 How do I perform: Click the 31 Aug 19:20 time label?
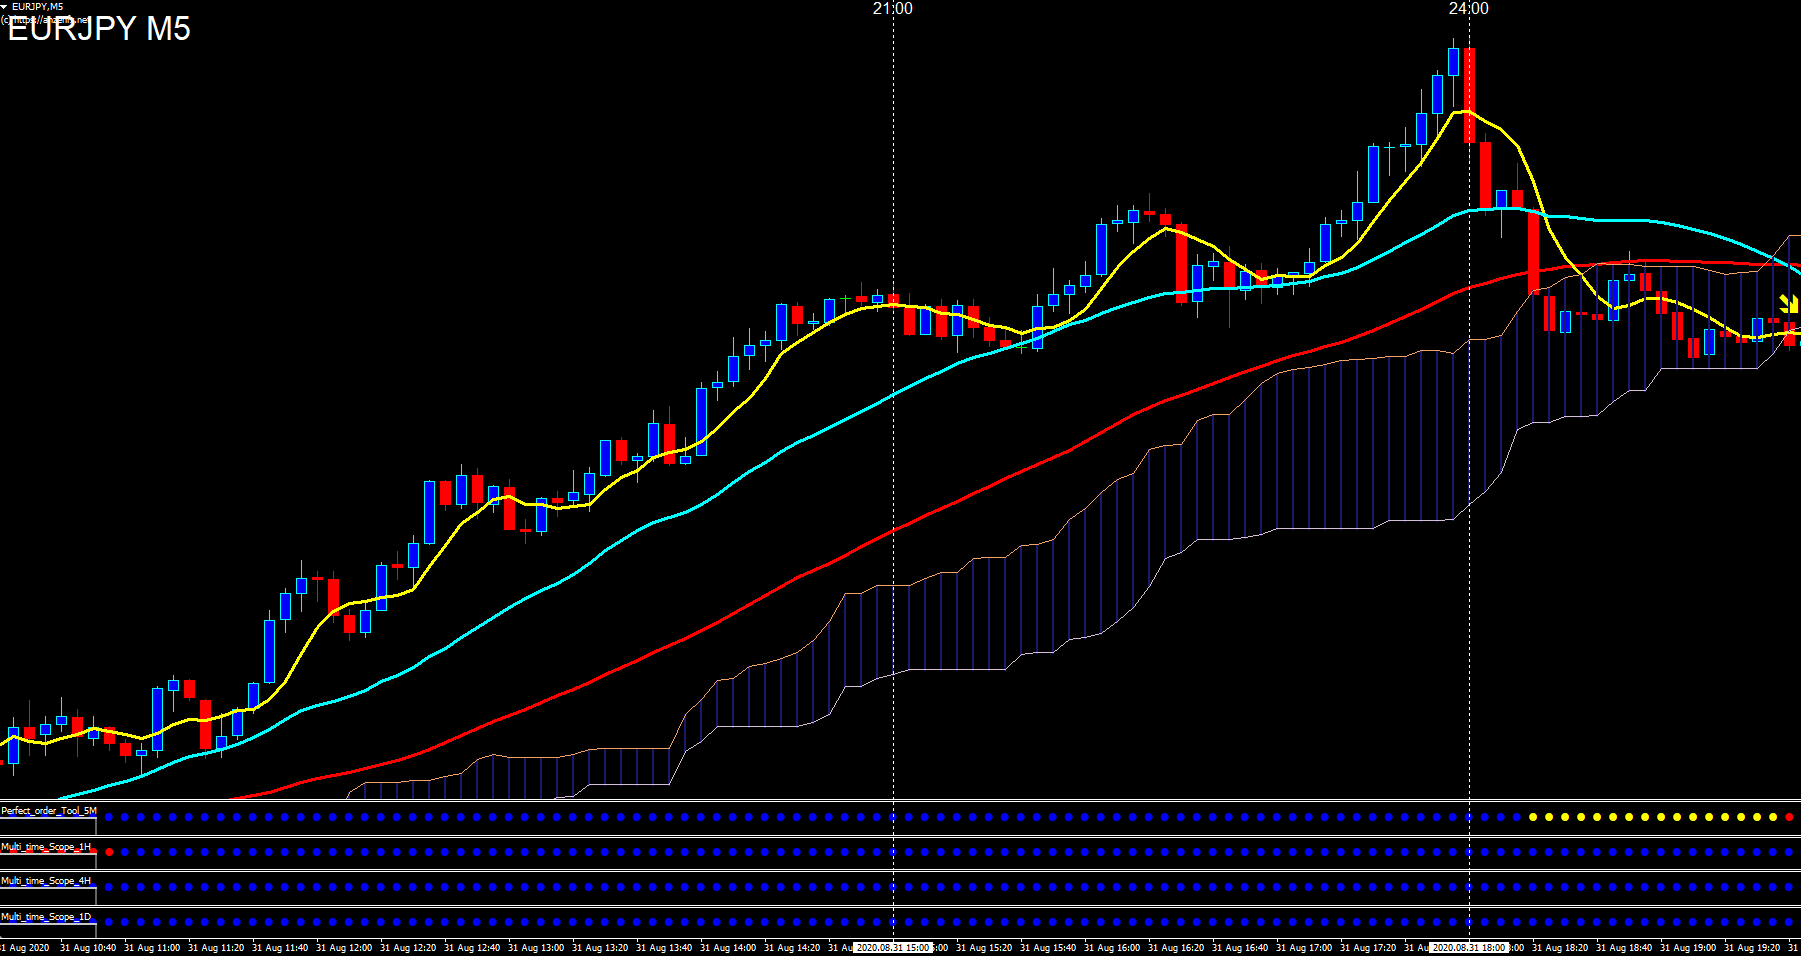pyautogui.click(x=1752, y=948)
